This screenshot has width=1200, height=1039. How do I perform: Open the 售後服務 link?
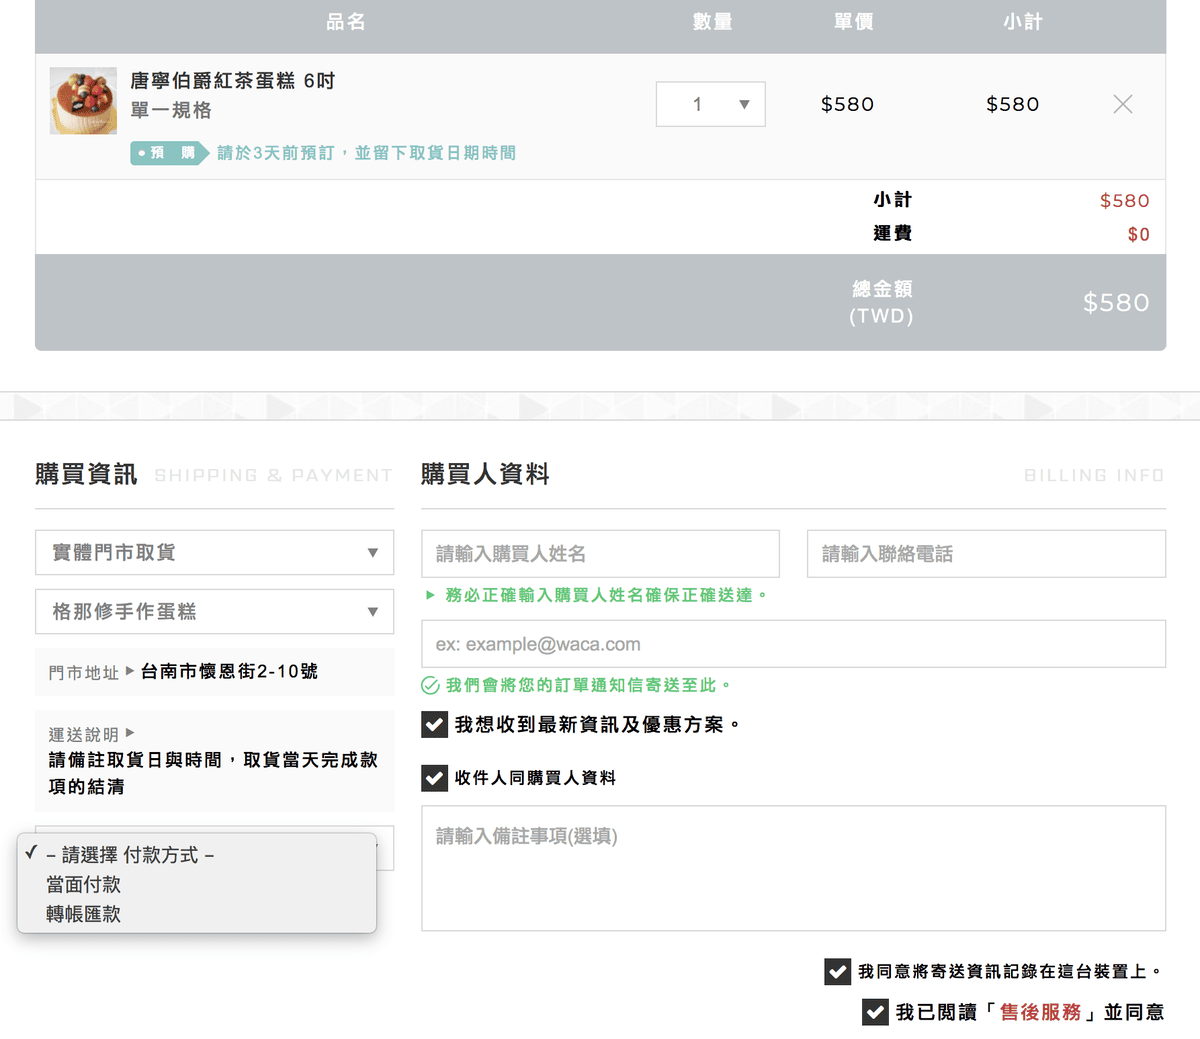click(x=1040, y=1012)
